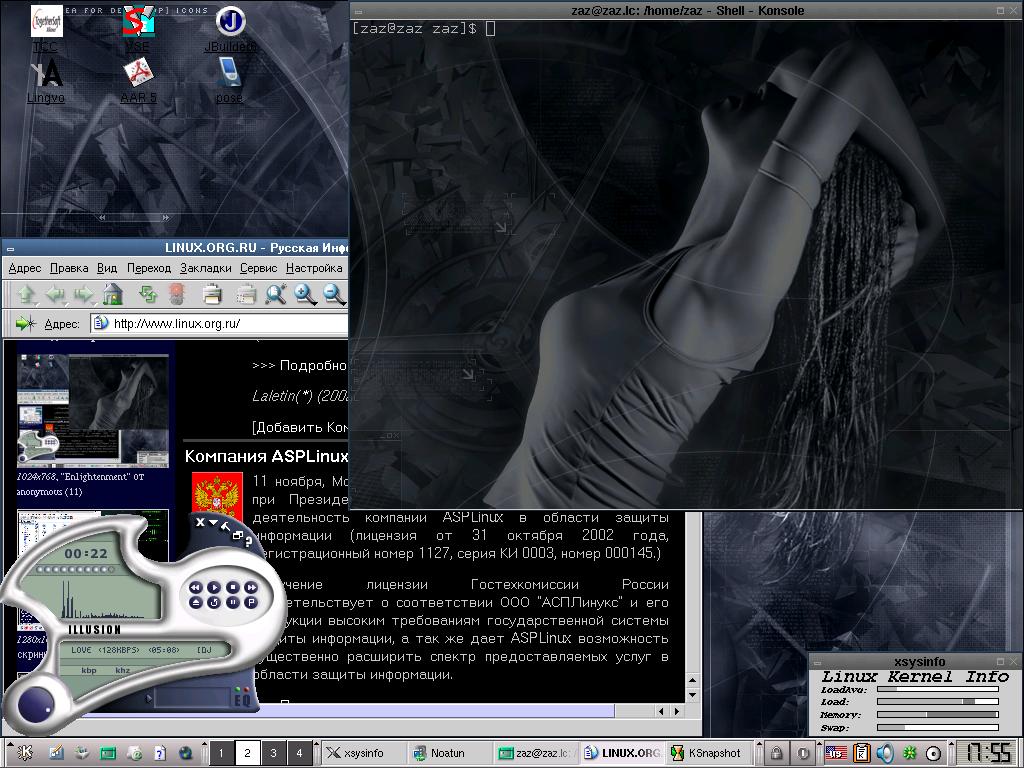Switch to virtual desktop 3 in pager
This screenshot has height=768, width=1024.
point(274,753)
